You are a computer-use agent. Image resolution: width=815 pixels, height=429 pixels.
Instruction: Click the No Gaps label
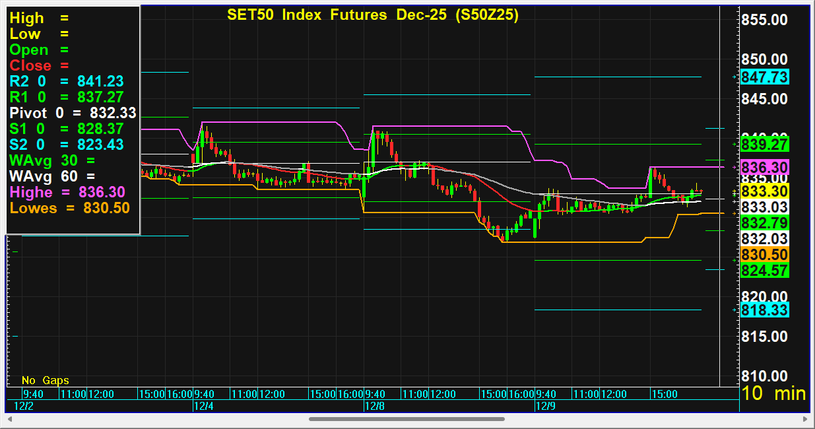42,380
